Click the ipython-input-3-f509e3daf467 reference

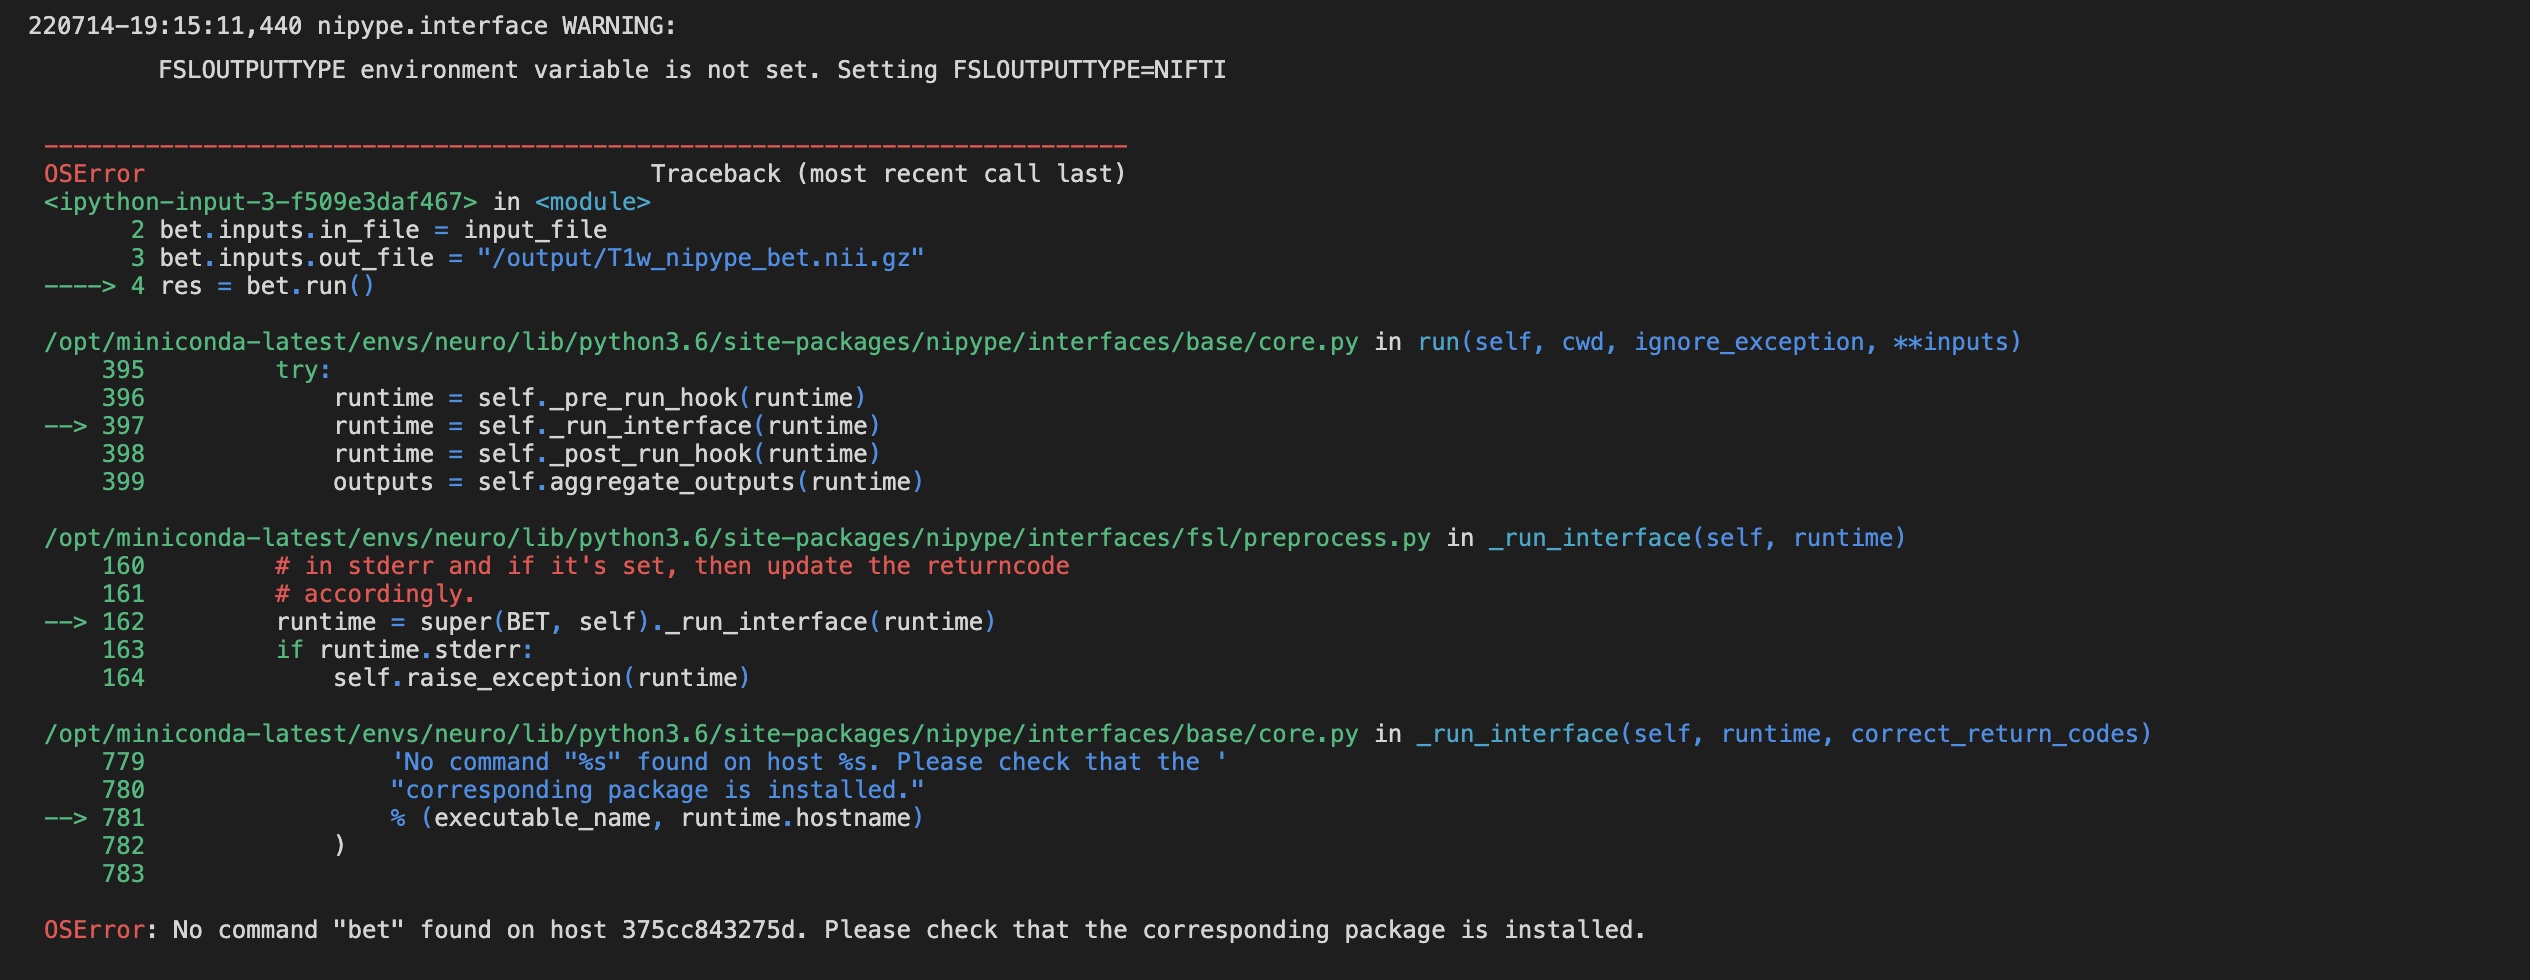pos(261,202)
